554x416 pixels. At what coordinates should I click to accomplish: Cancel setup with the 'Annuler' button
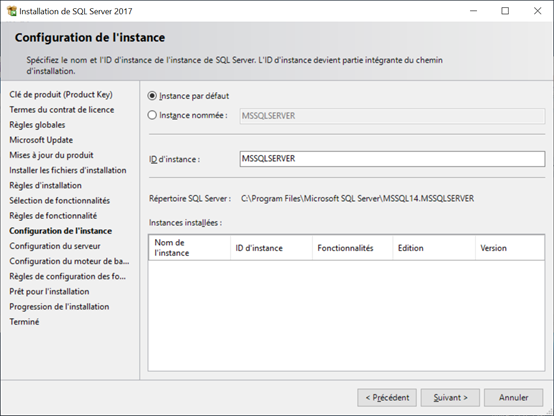pyautogui.click(x=513, y=398)
